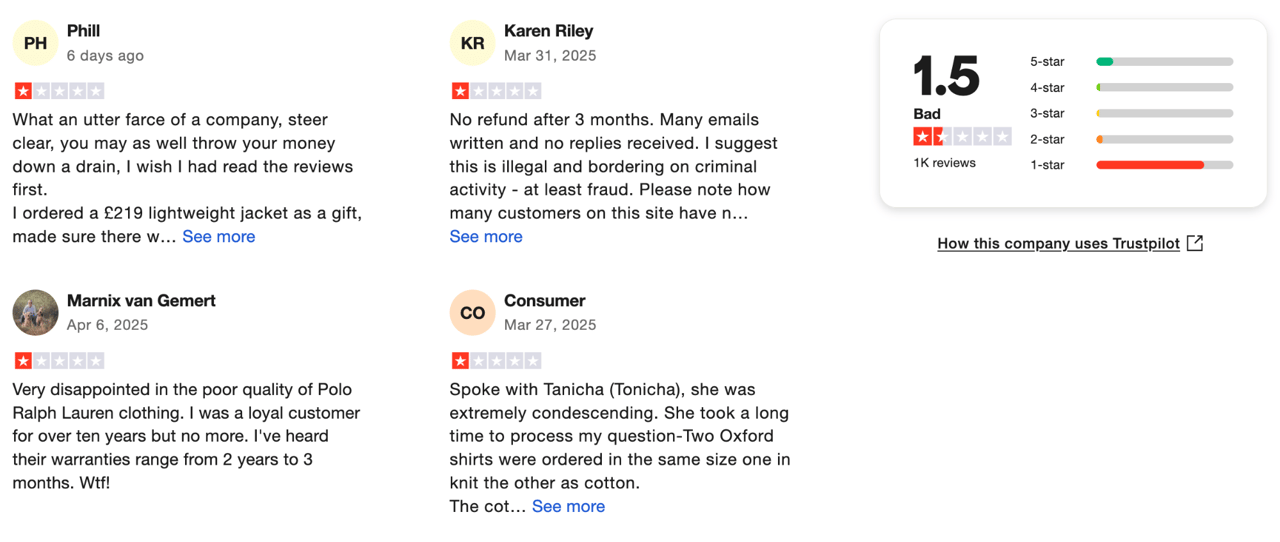Click the external link icon beside Trustpilot link
This screenshot has width=1280, height=542.
[x=1195, y=243]
